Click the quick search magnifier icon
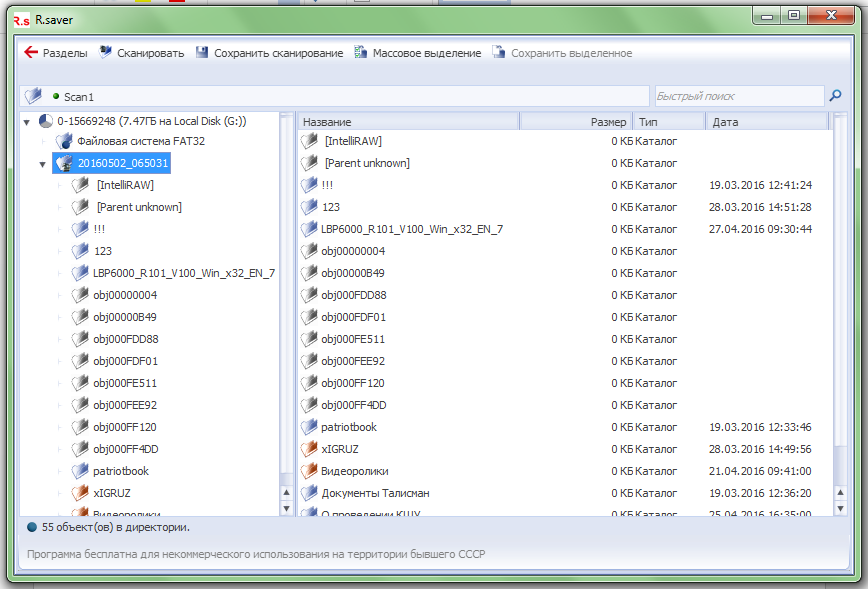This screenshot has width=868, height=589. (x=835, y=96)
